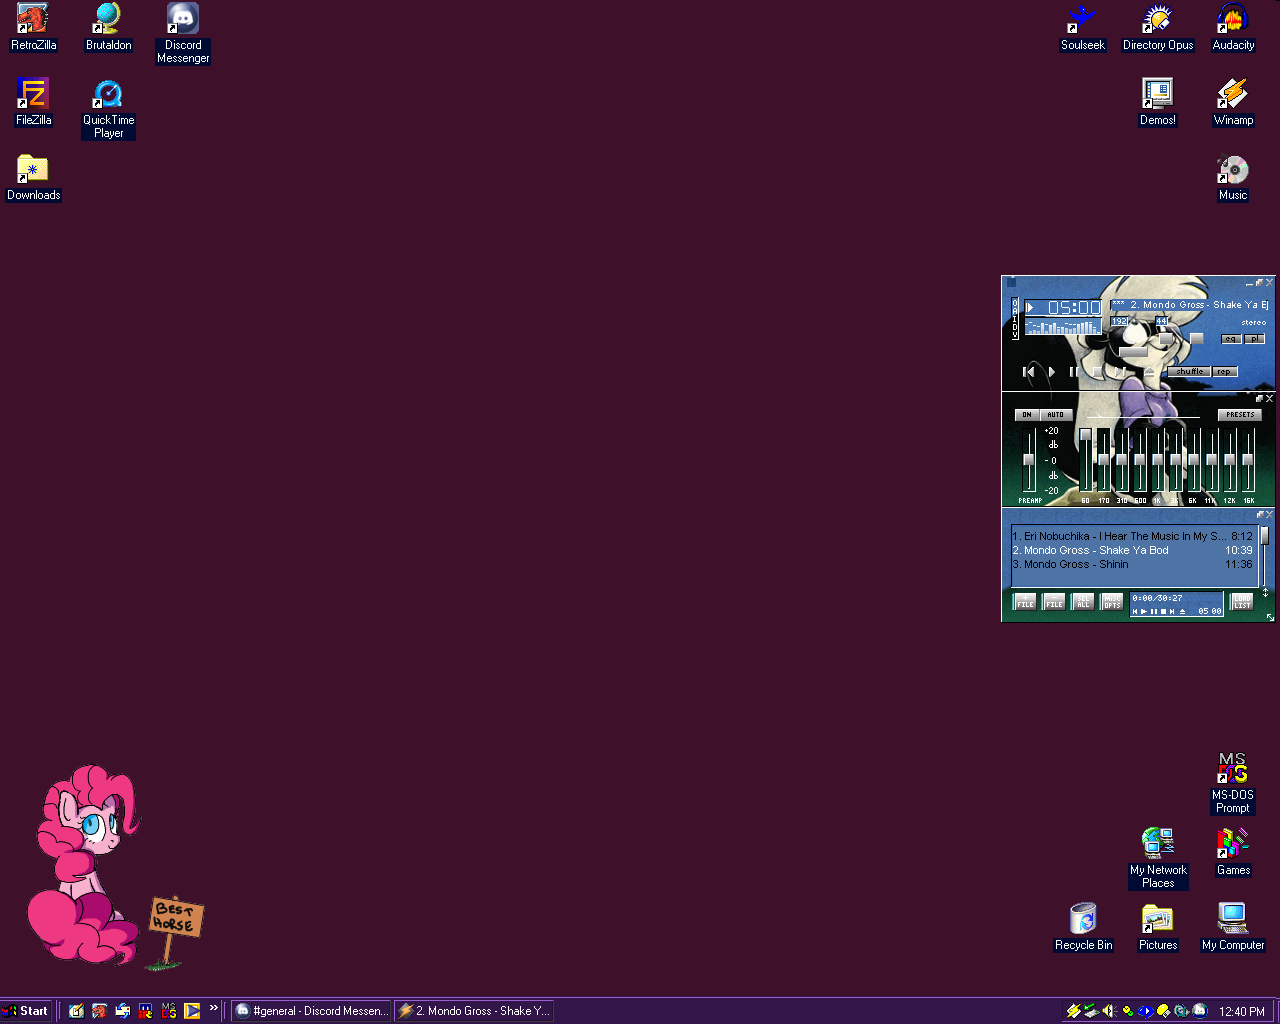Open the equalizer PRESETS menu
The width and height of the screenshot is (1280, 1024).
[1240, 415]
